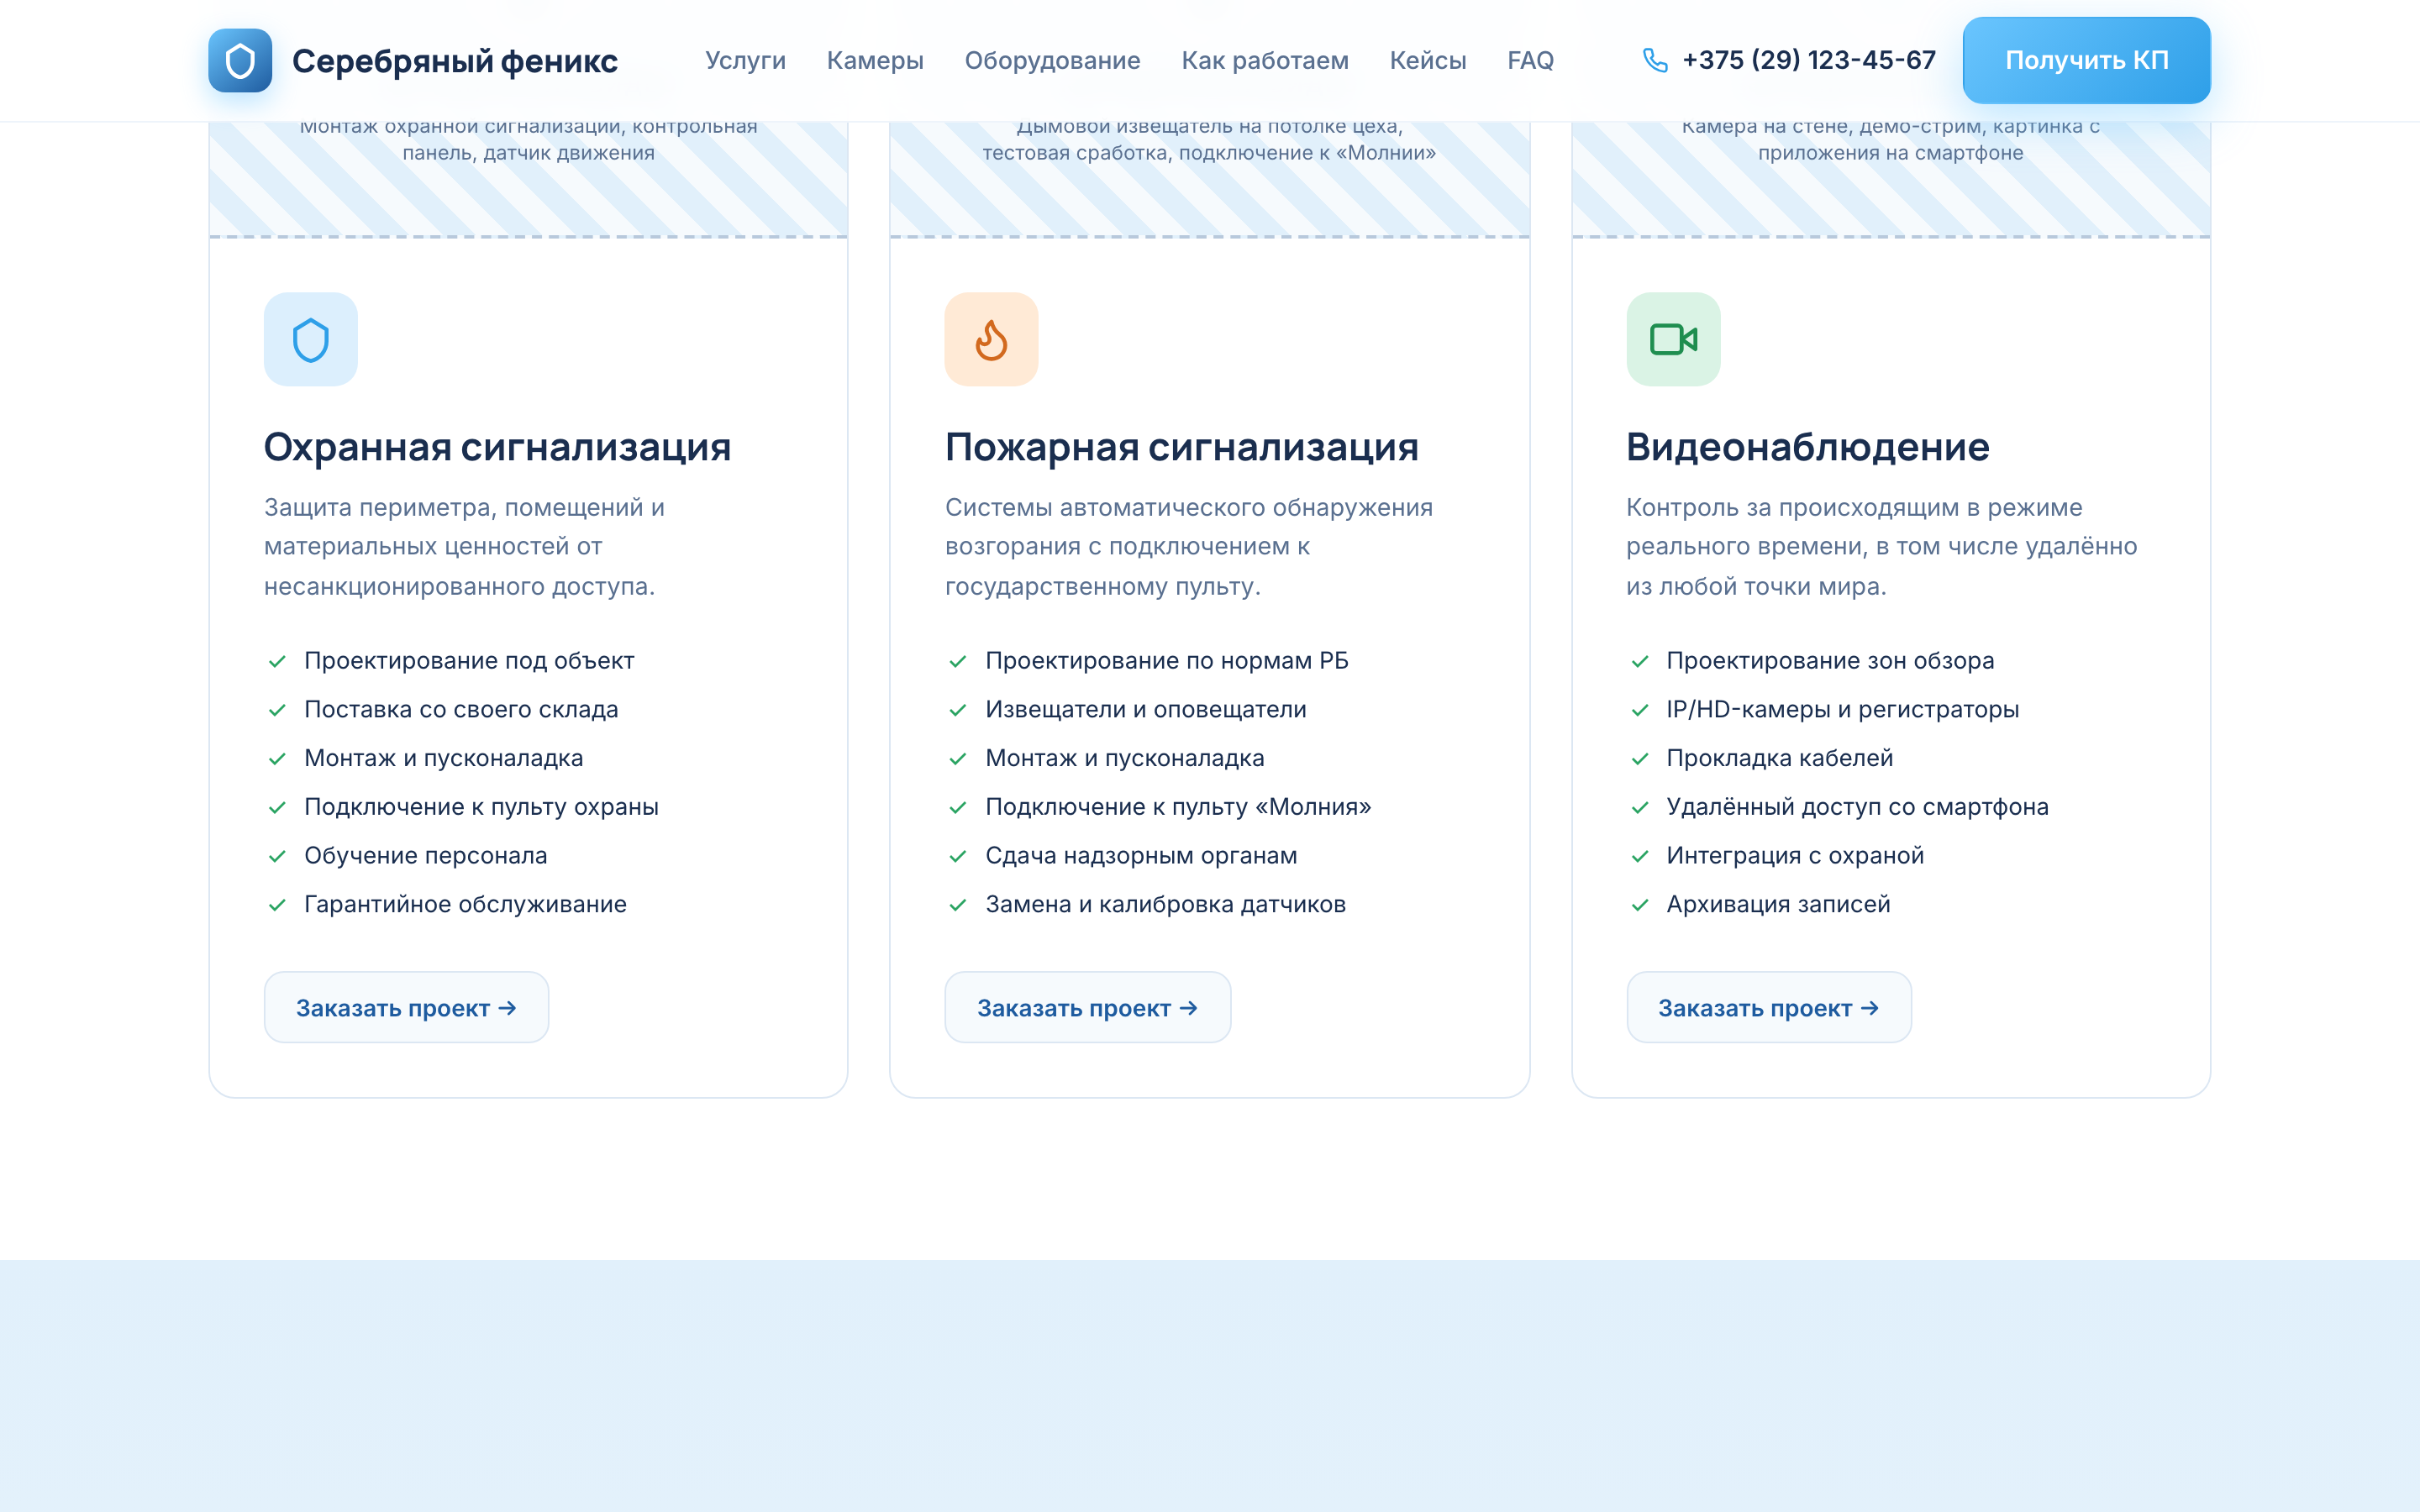Click the Видеонаблюдение heading
The image size is (2420, 1512).
[1807, 447]
